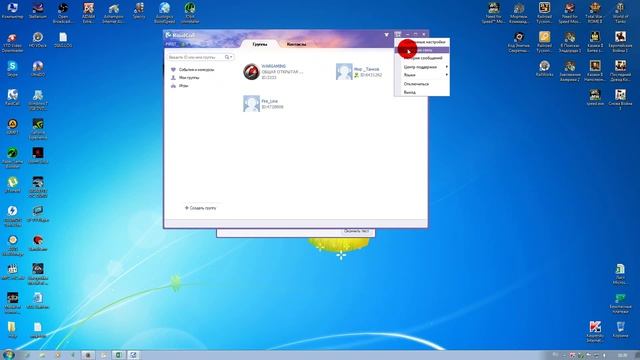Click the IObit Uninstaller desktop icon

190,12
